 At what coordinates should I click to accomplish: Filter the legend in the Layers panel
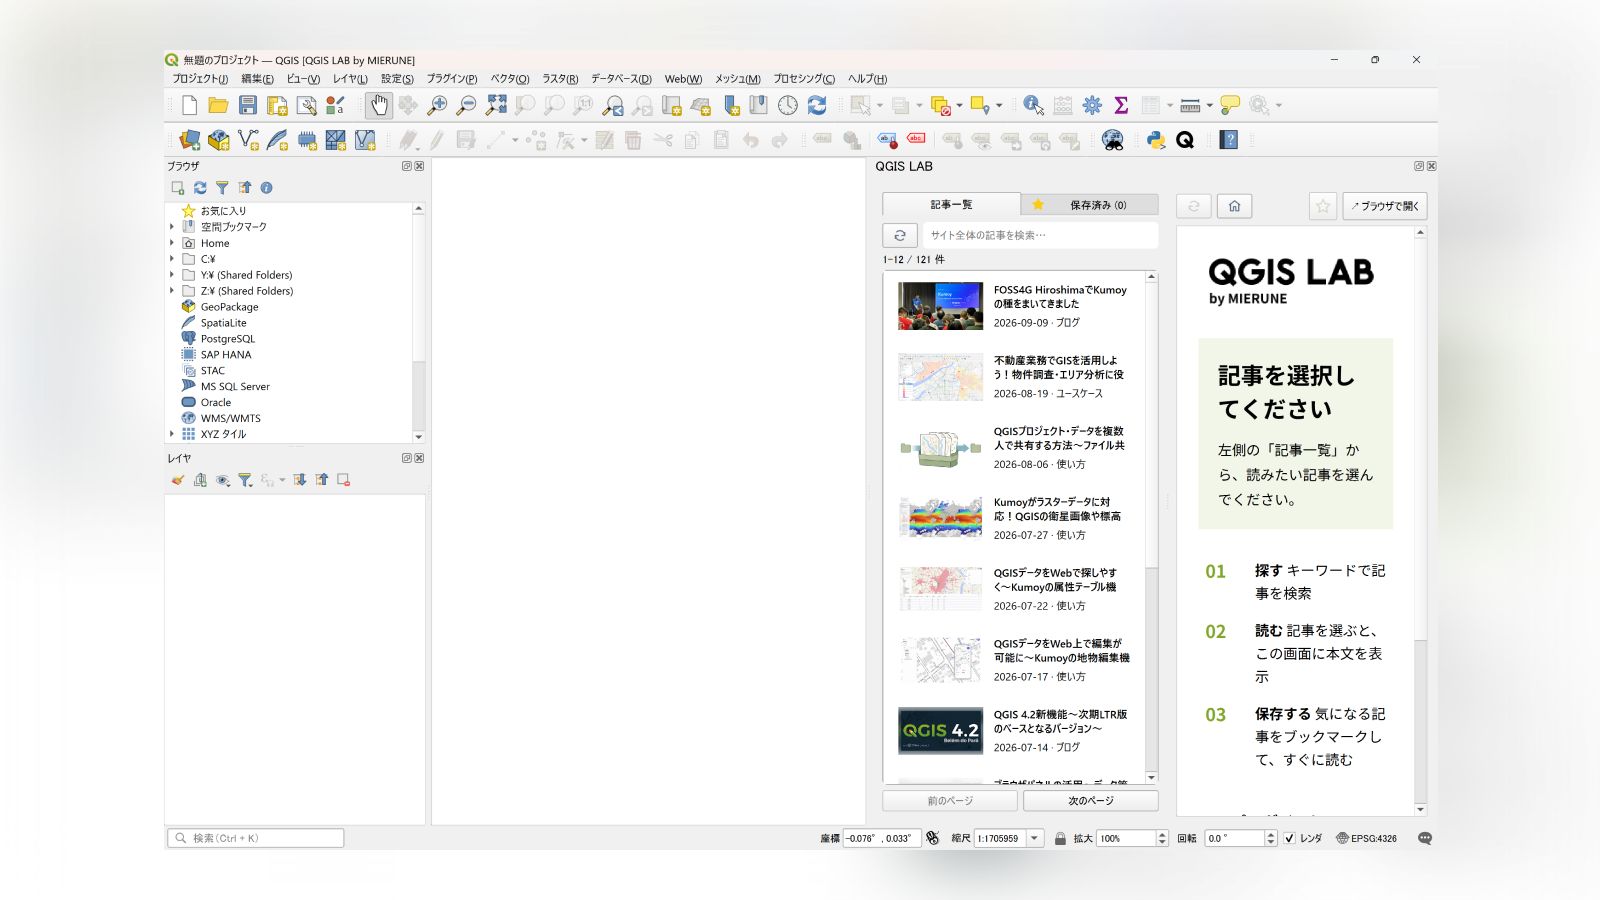tap(245, 480)
